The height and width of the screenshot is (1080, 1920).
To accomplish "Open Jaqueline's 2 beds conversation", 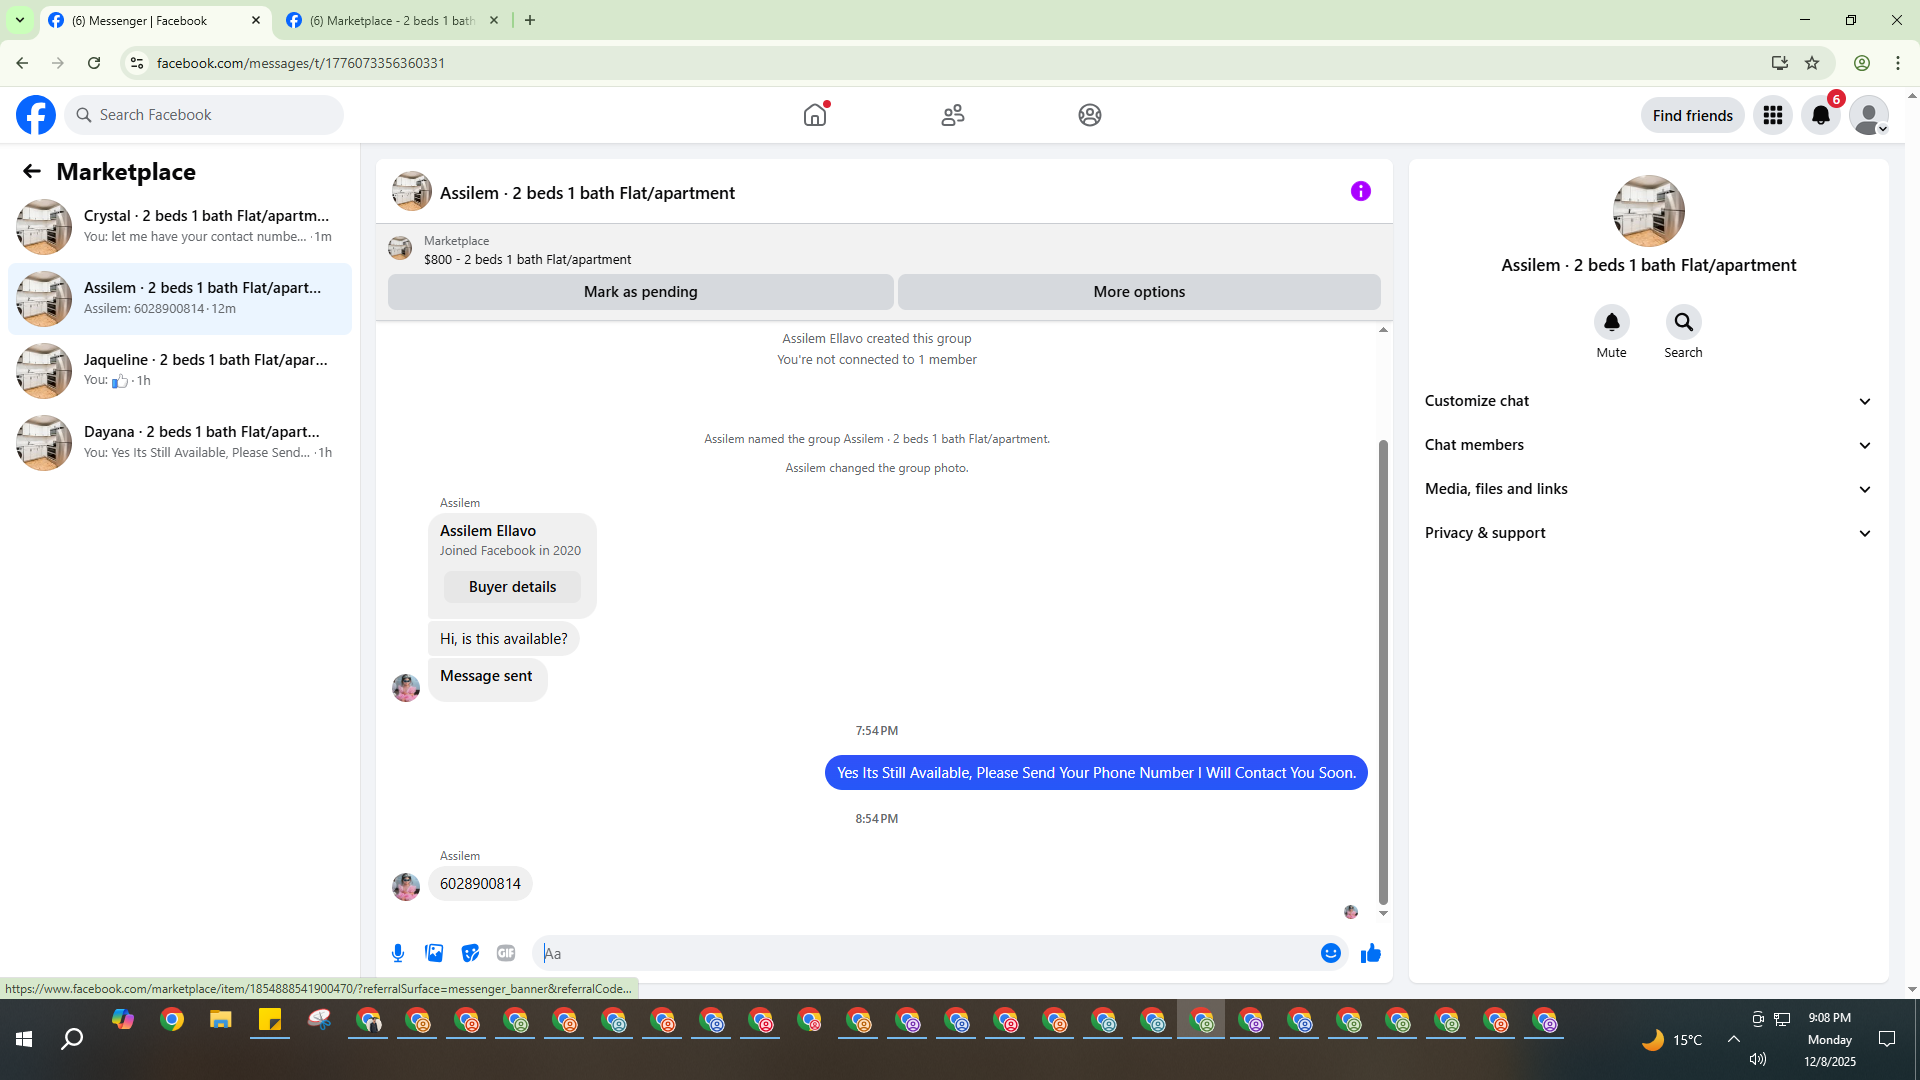I will click(x=180, y=370).
